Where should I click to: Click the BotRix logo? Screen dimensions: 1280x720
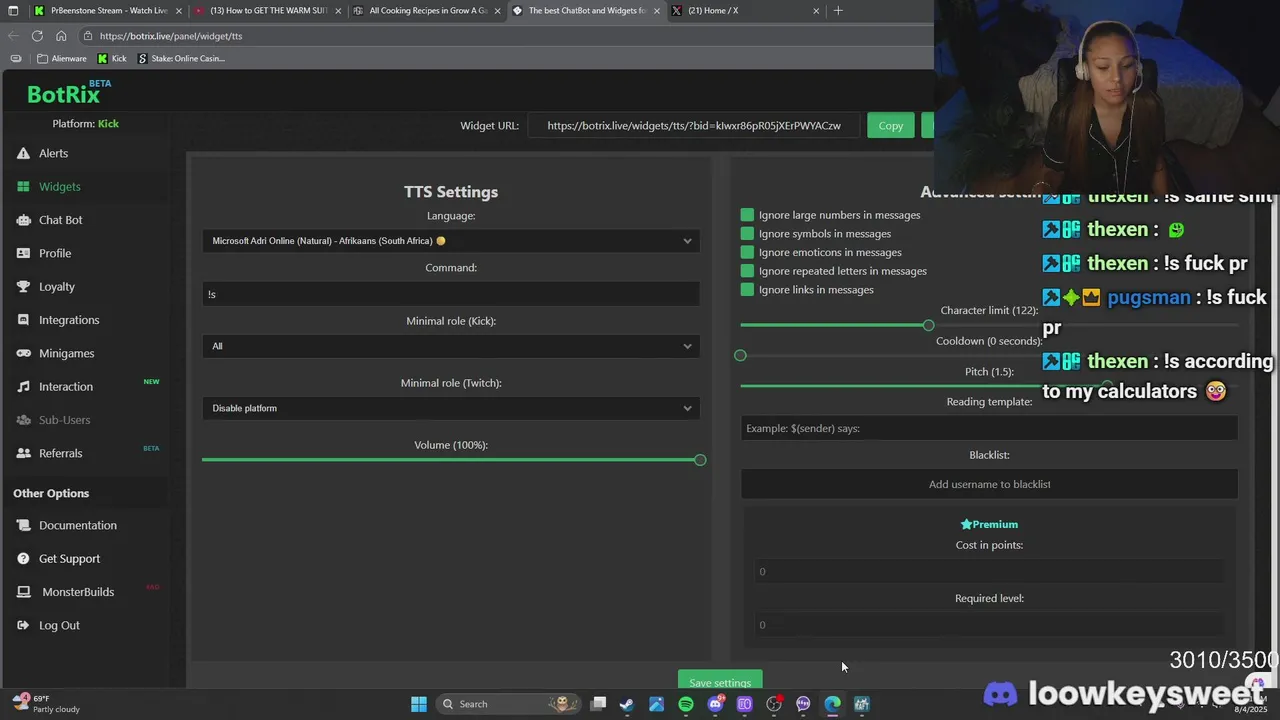pyautogui.click(x=66, y=94)
